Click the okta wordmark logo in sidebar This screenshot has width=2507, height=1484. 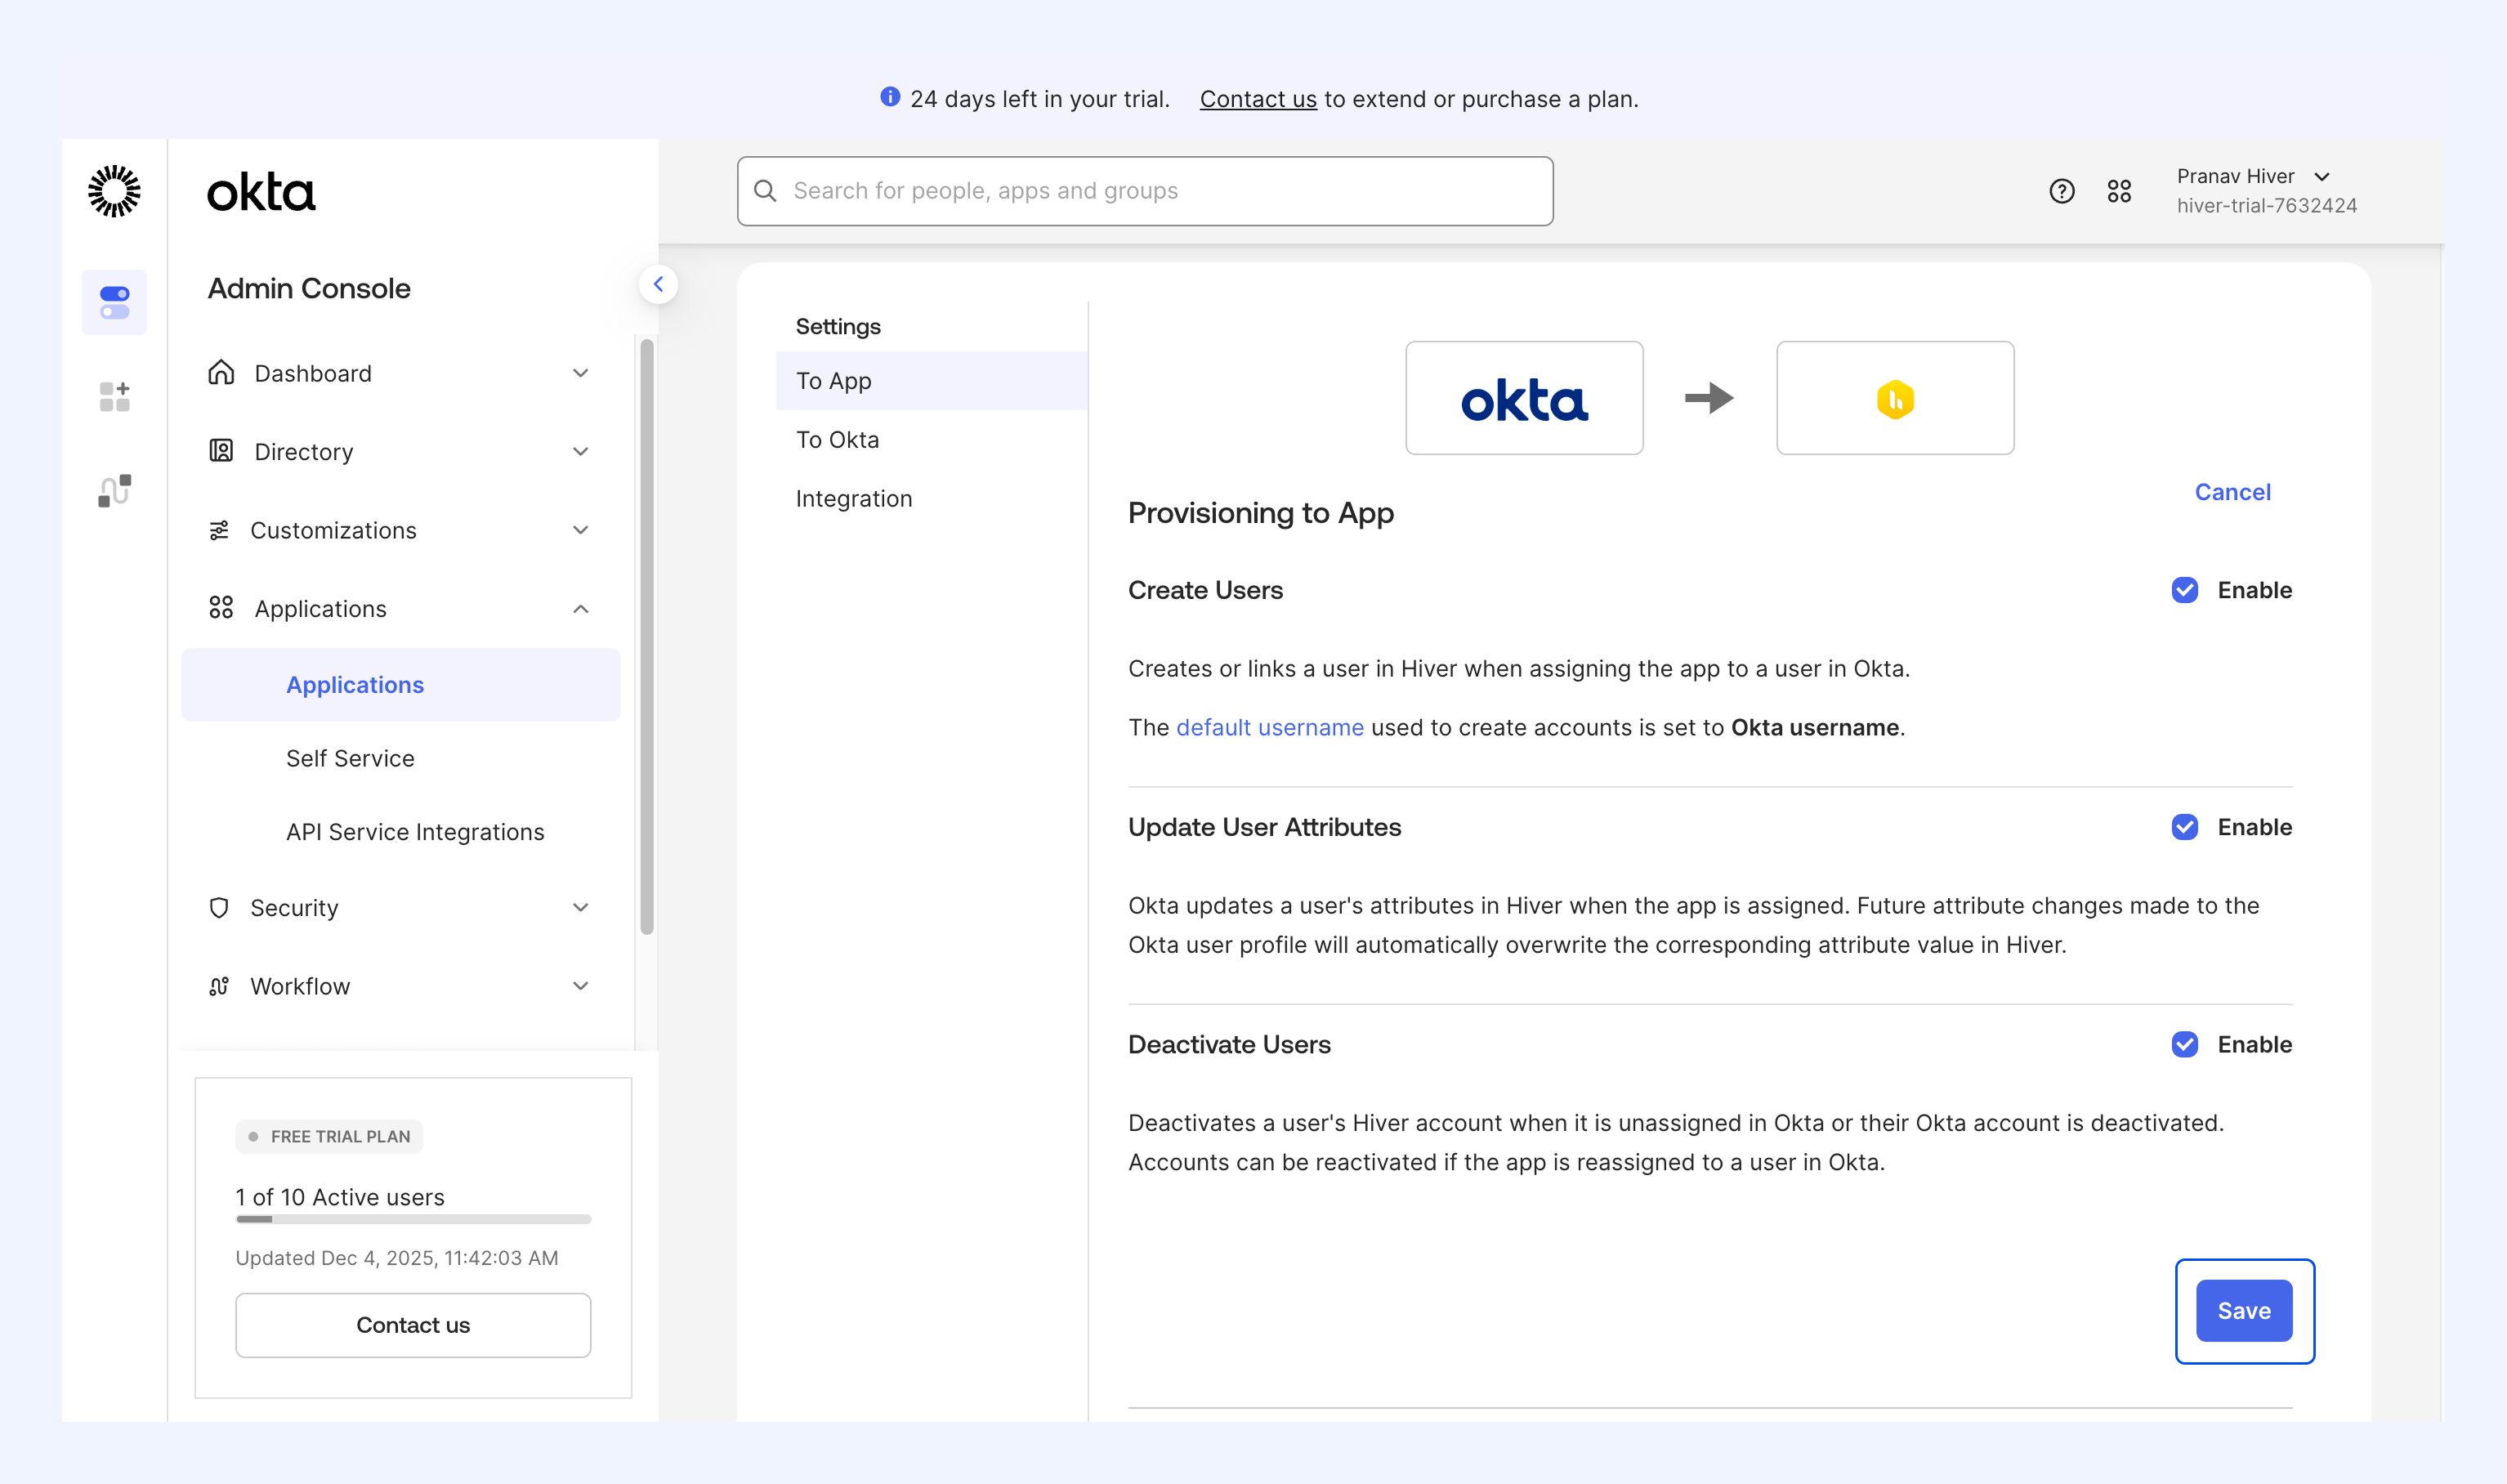click(261, 192)
